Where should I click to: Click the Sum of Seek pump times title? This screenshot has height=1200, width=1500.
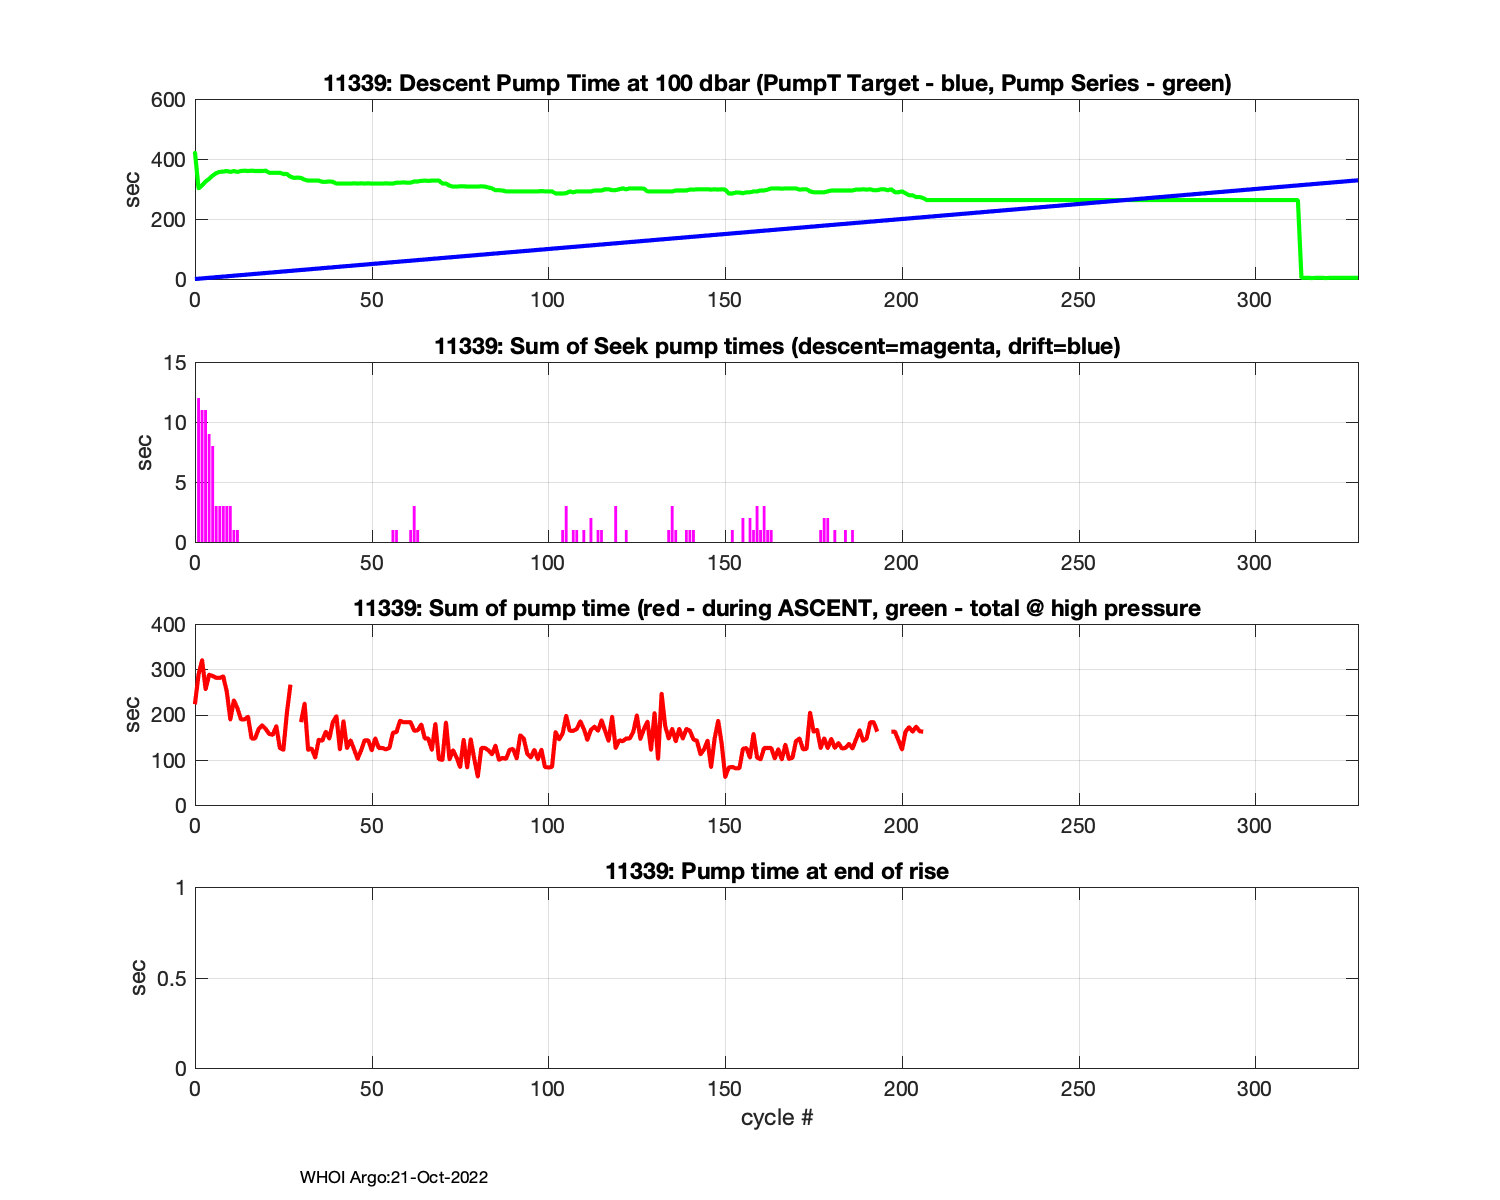pos(776,347)
